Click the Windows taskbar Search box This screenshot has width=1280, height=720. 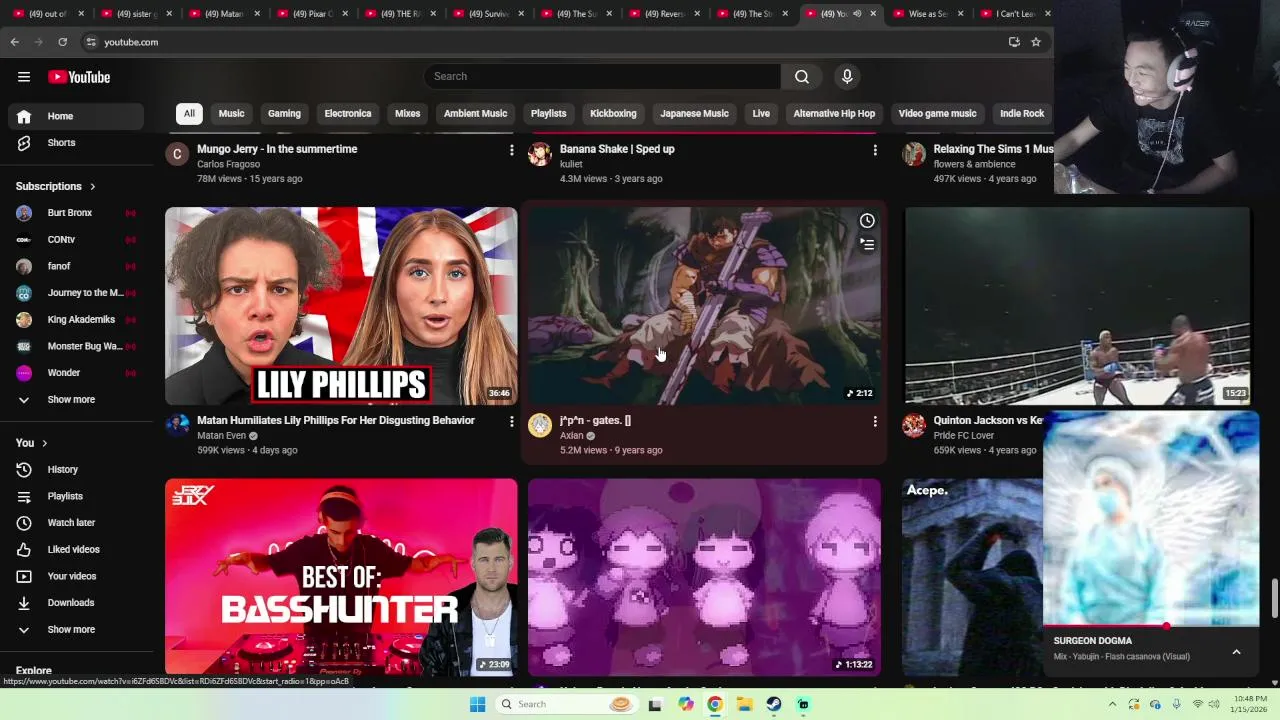pyautogui.click(x=567, y=704)
